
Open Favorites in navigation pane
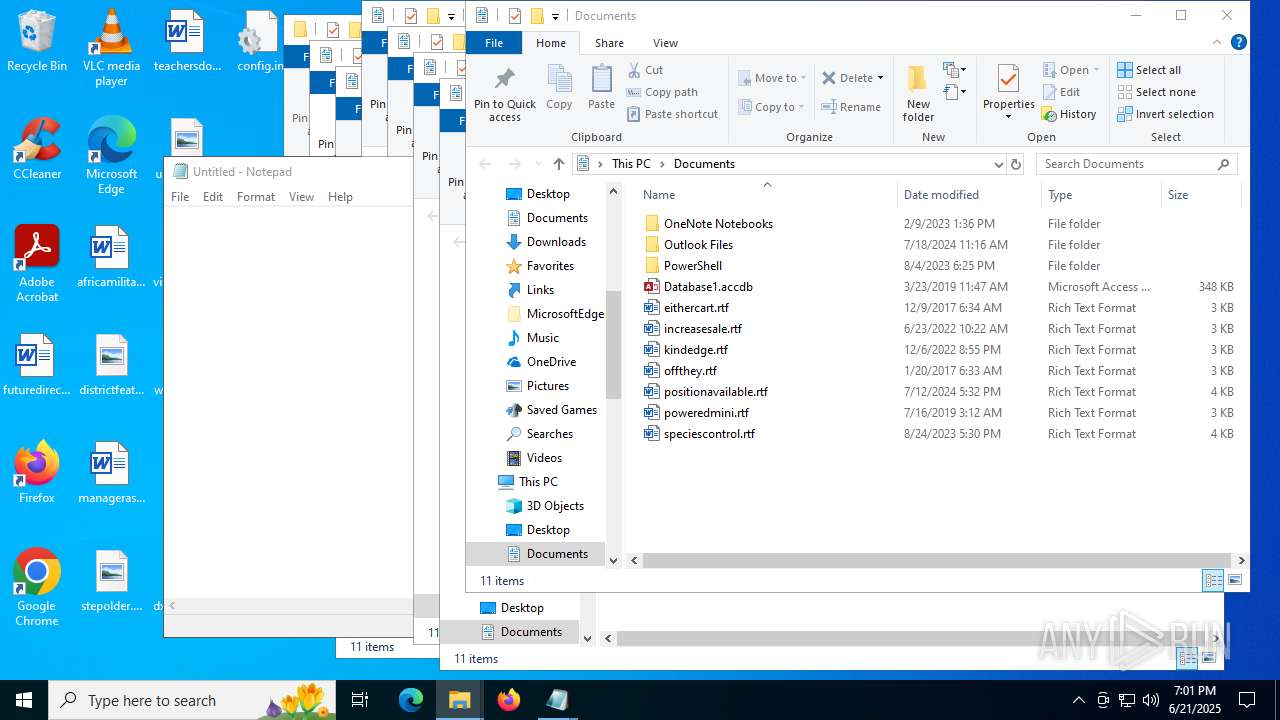[x=550, y=266]
